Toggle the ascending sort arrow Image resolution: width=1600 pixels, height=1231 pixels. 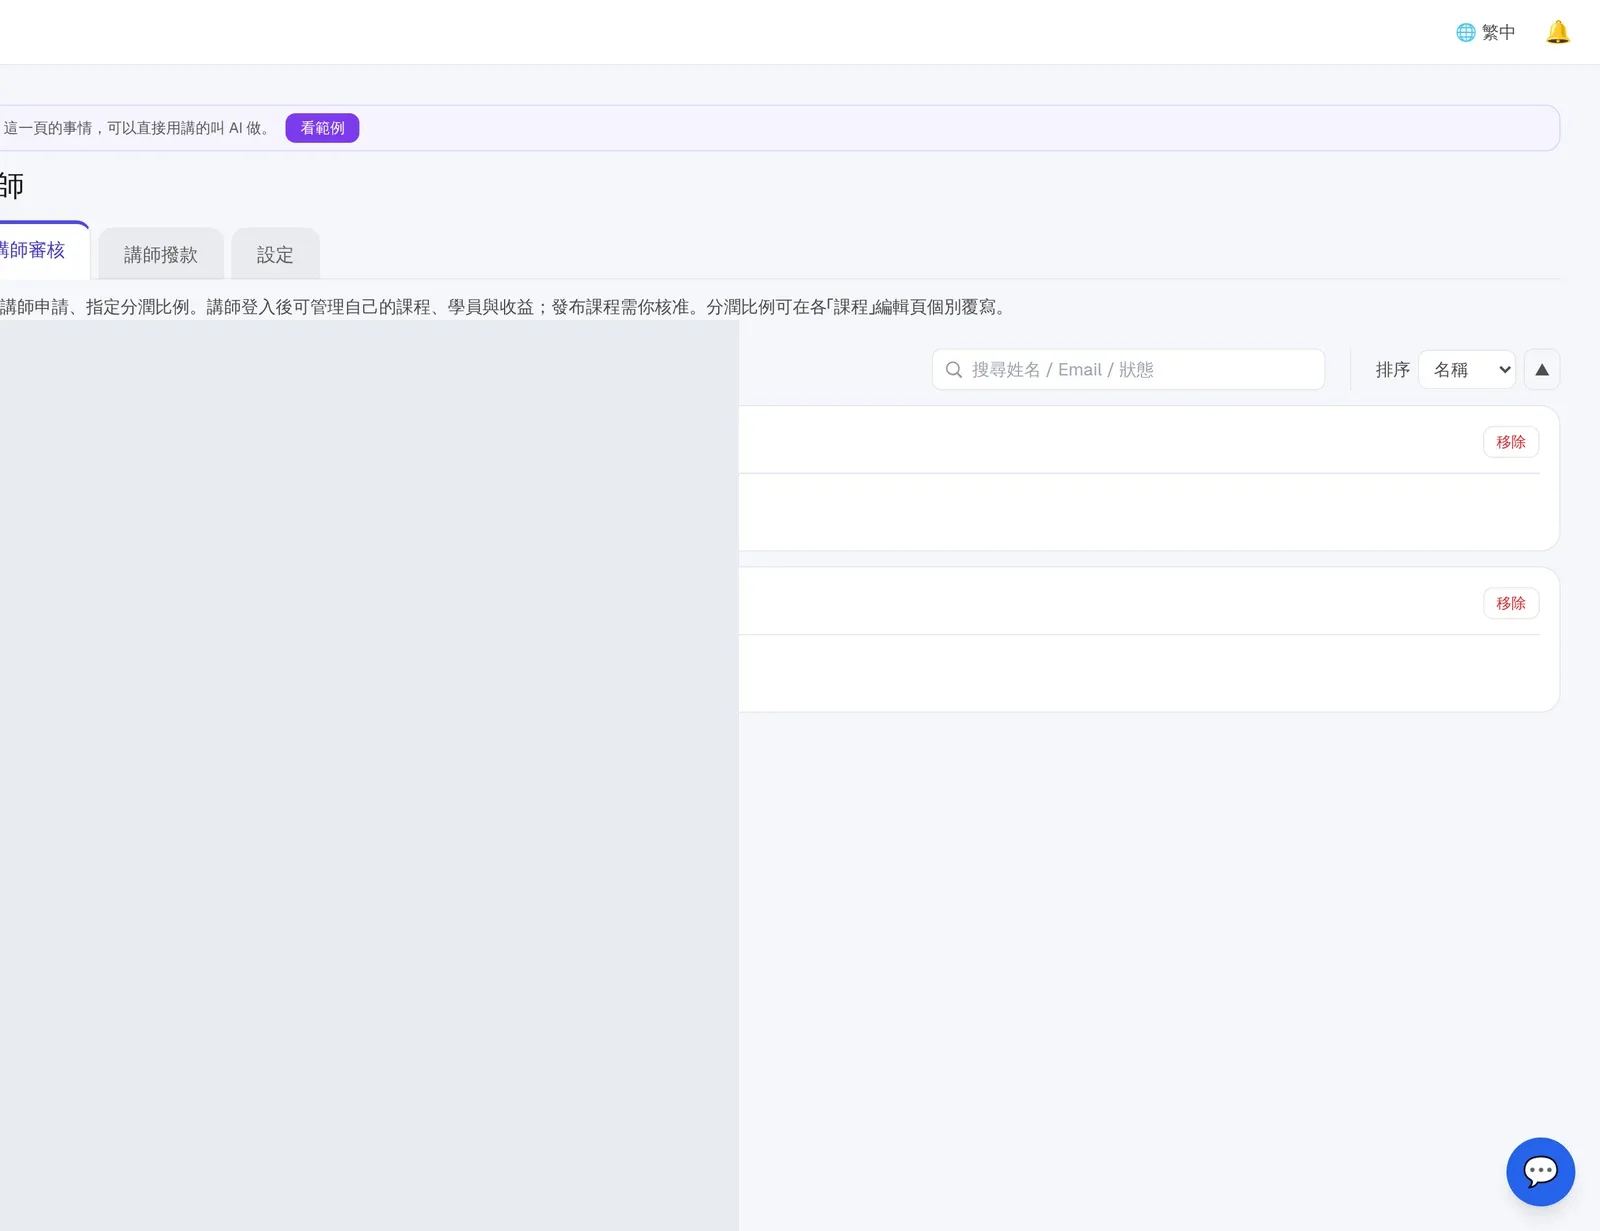(1541, 370)
